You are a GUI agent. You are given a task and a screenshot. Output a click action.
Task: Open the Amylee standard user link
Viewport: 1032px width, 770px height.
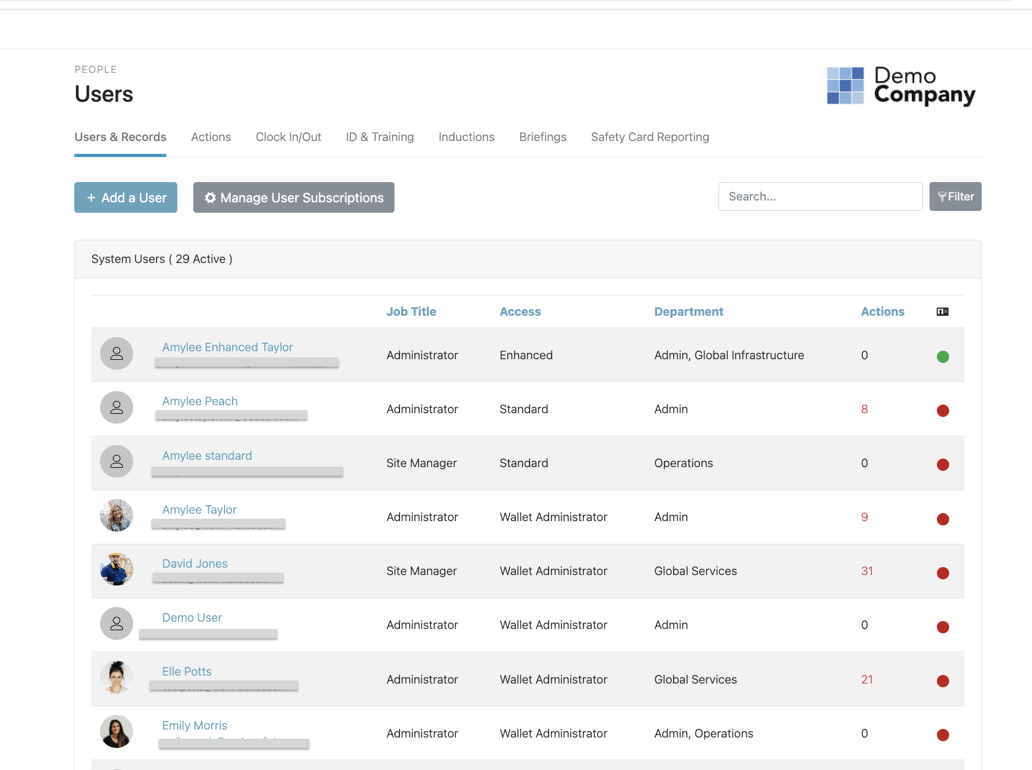(207, 455)
